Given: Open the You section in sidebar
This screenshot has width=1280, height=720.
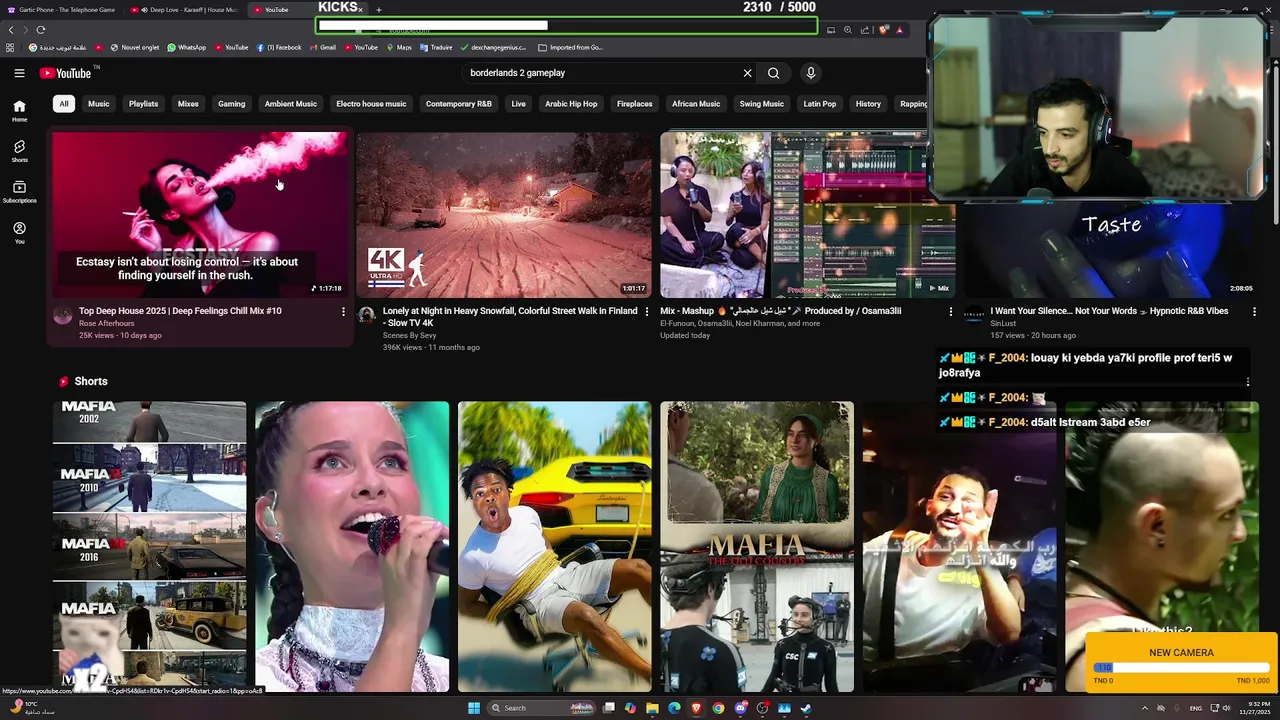Looking at the screenshot, I should pos(19,233).
